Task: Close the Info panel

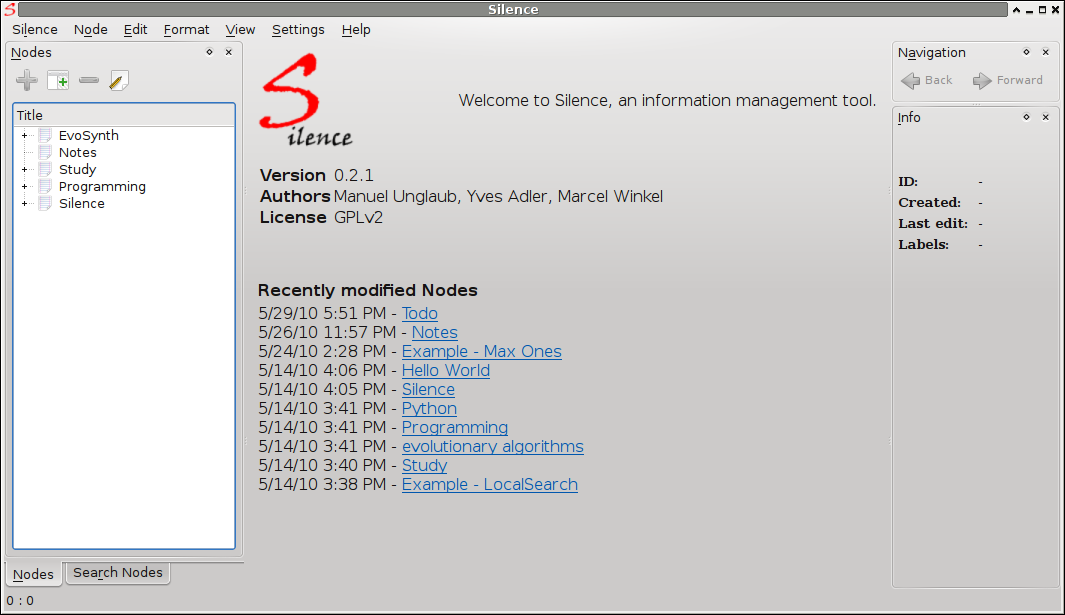Action: point(1046,117)
